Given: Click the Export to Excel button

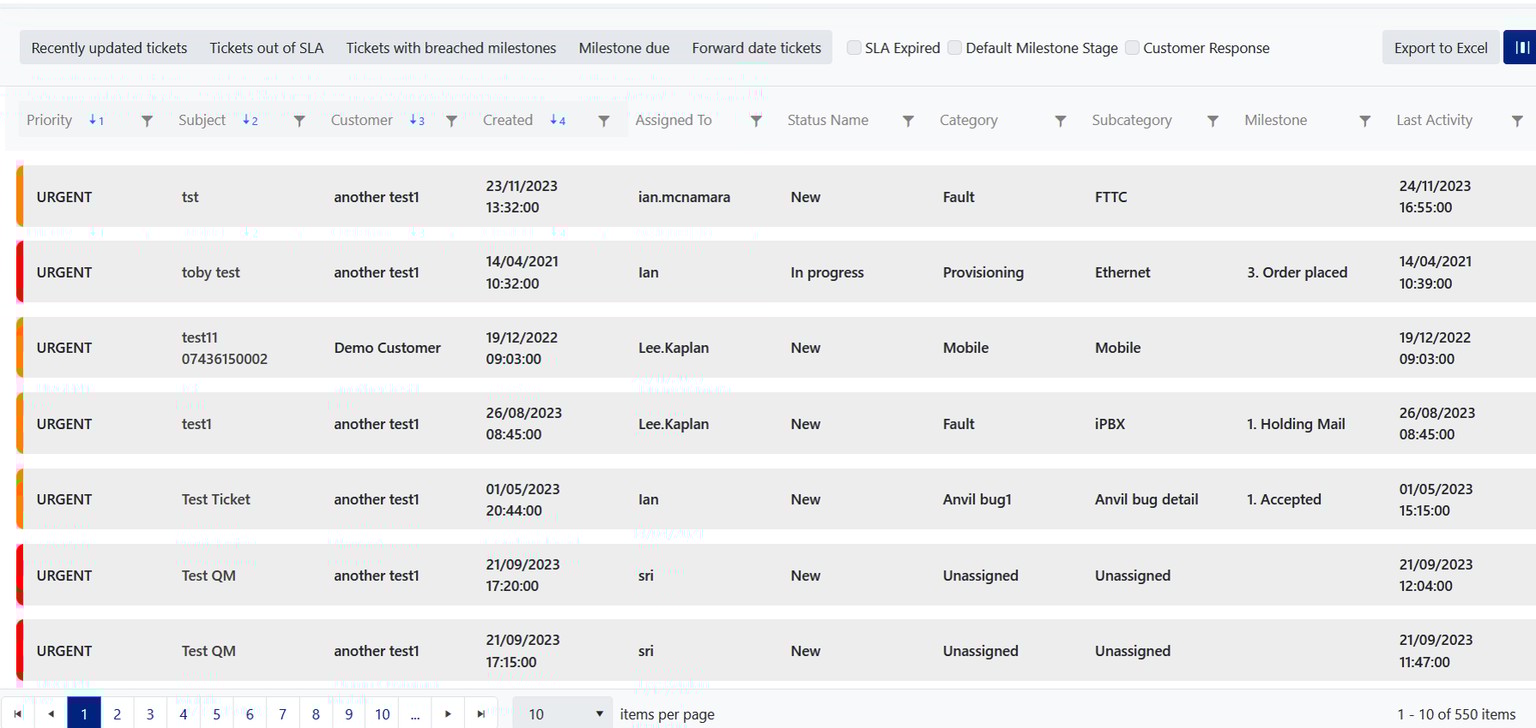Looking at the screenshot, I should point(1440,48).
